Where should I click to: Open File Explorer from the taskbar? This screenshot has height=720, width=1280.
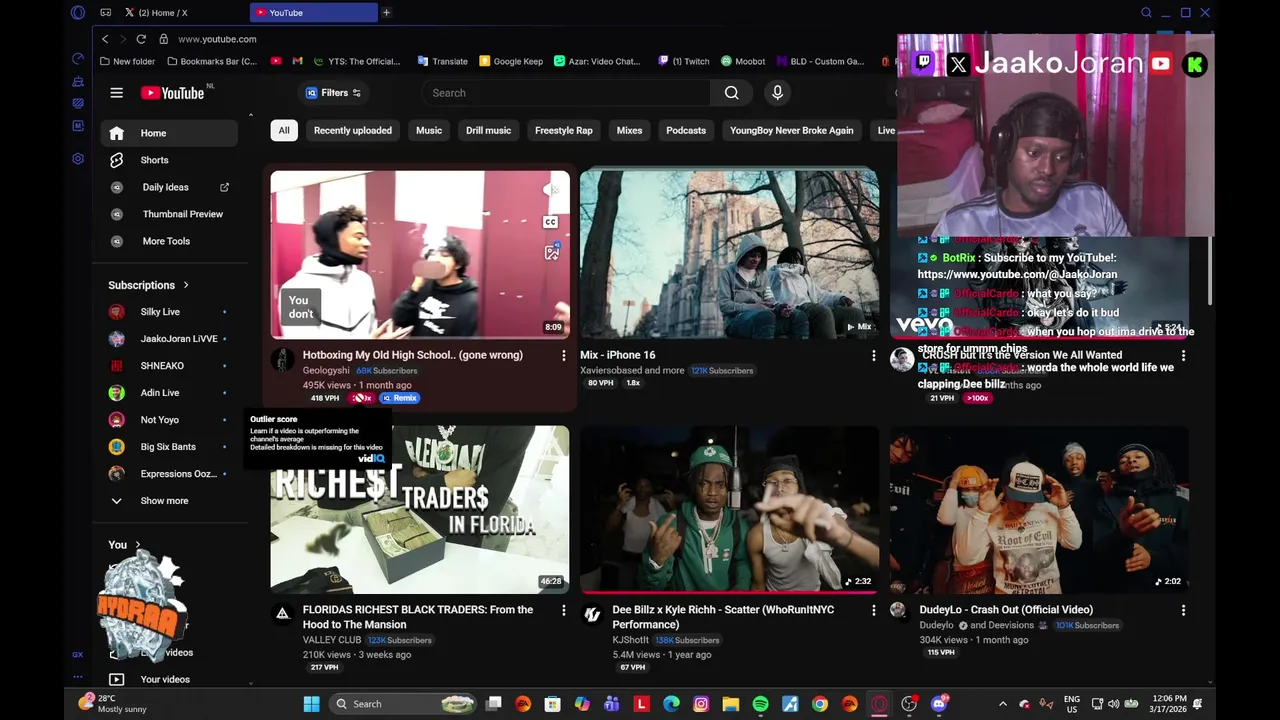click(730, 704)
